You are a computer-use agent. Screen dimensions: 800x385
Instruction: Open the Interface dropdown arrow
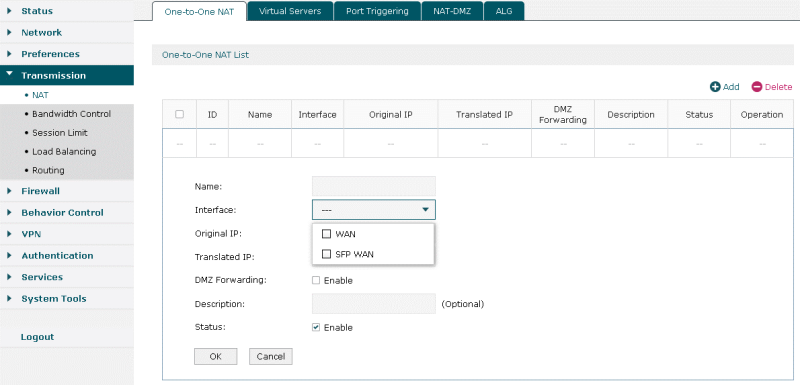click(425, 210)
